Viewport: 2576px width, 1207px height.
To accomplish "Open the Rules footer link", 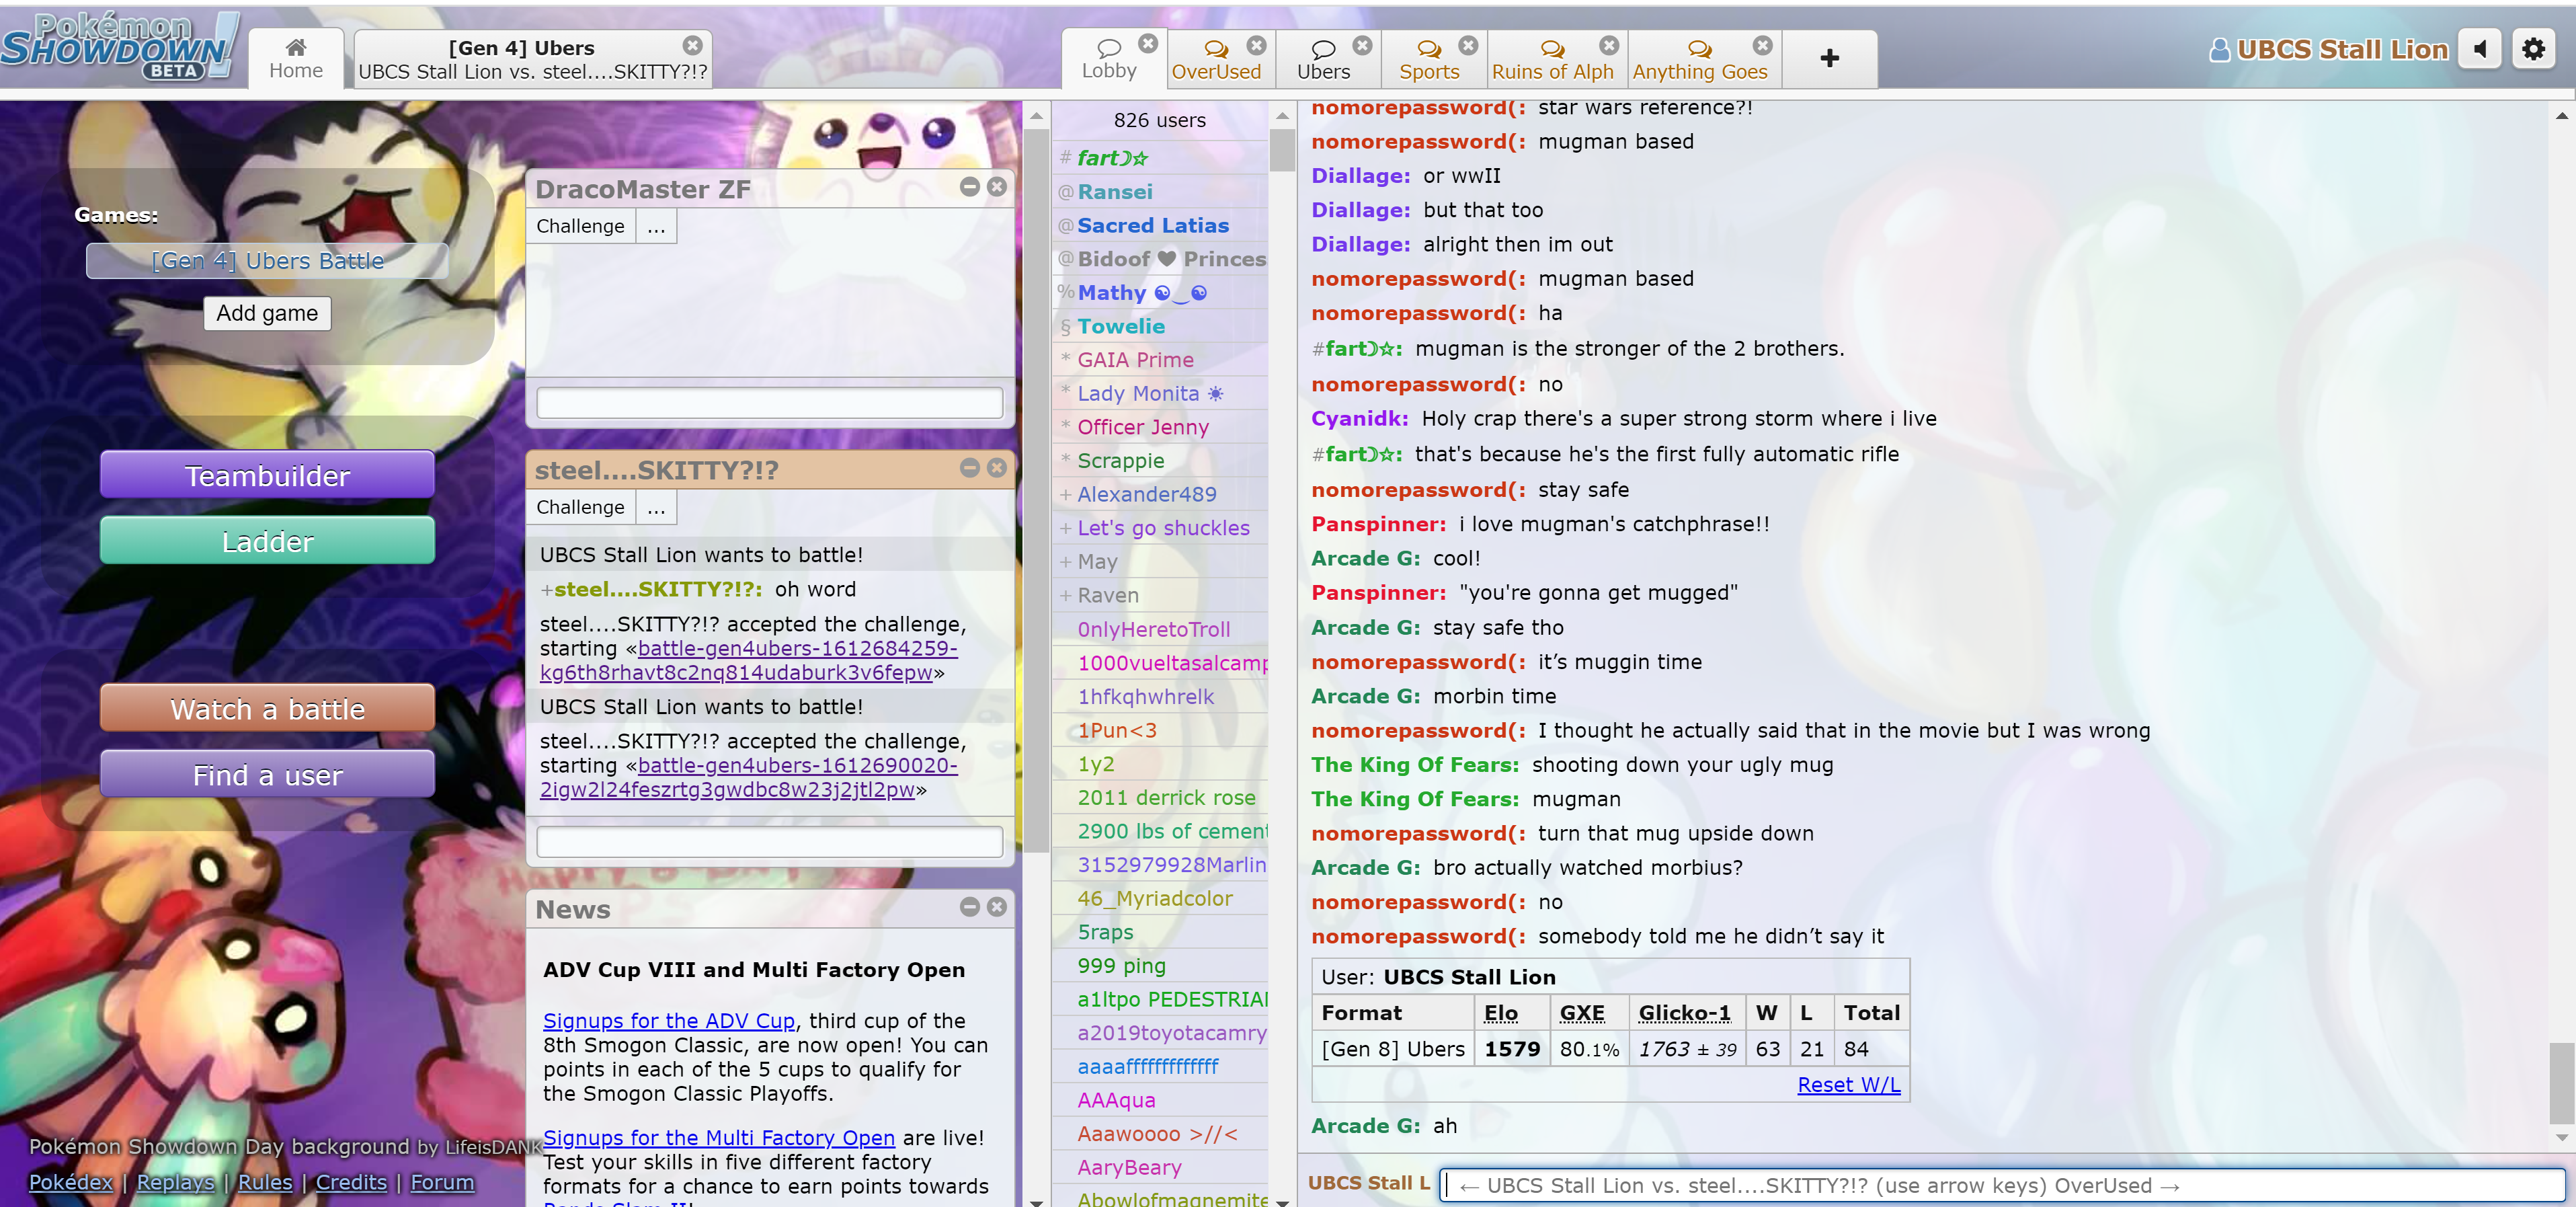I will pyautogui.click(x=265, y=1182).
